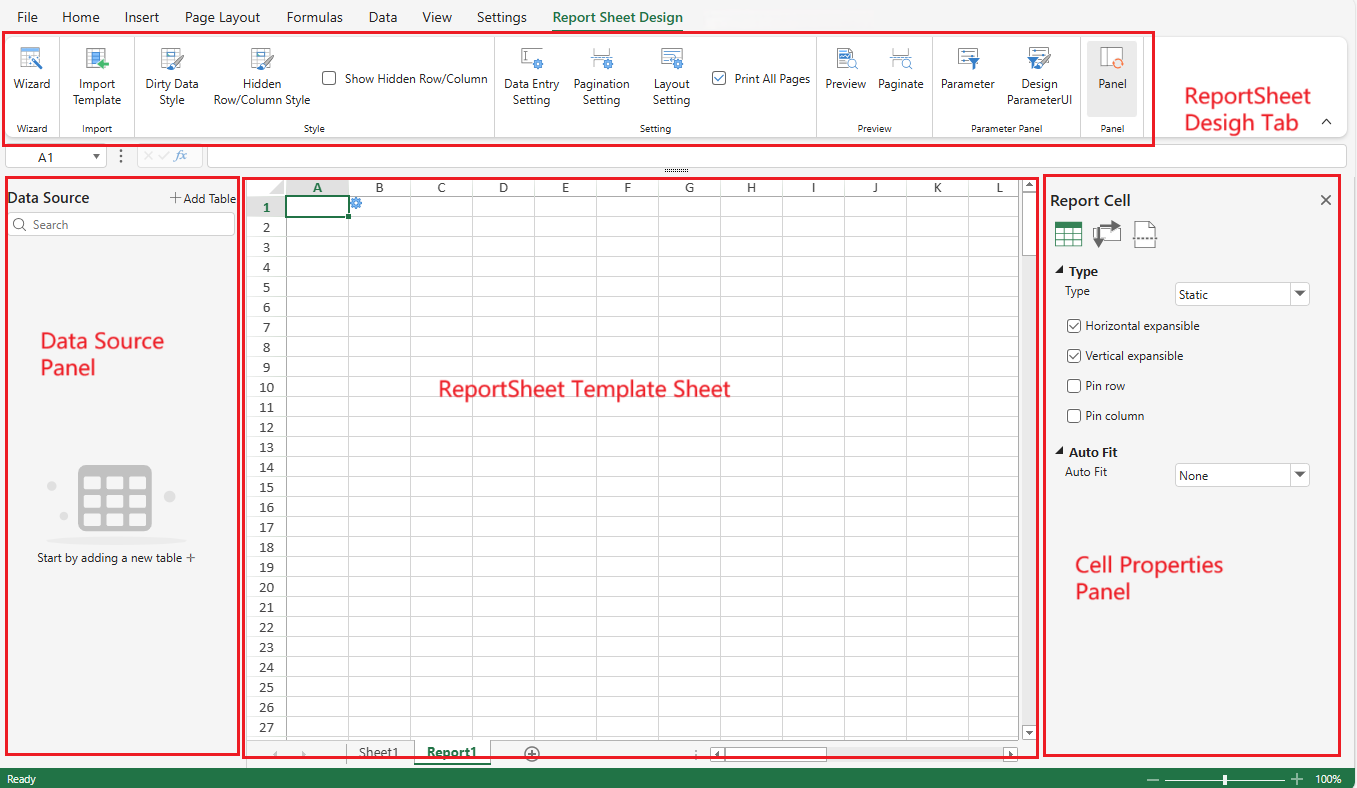The image size is (1357, 788).
Task: Zoom in with the plus icon
Action: 1297,779
